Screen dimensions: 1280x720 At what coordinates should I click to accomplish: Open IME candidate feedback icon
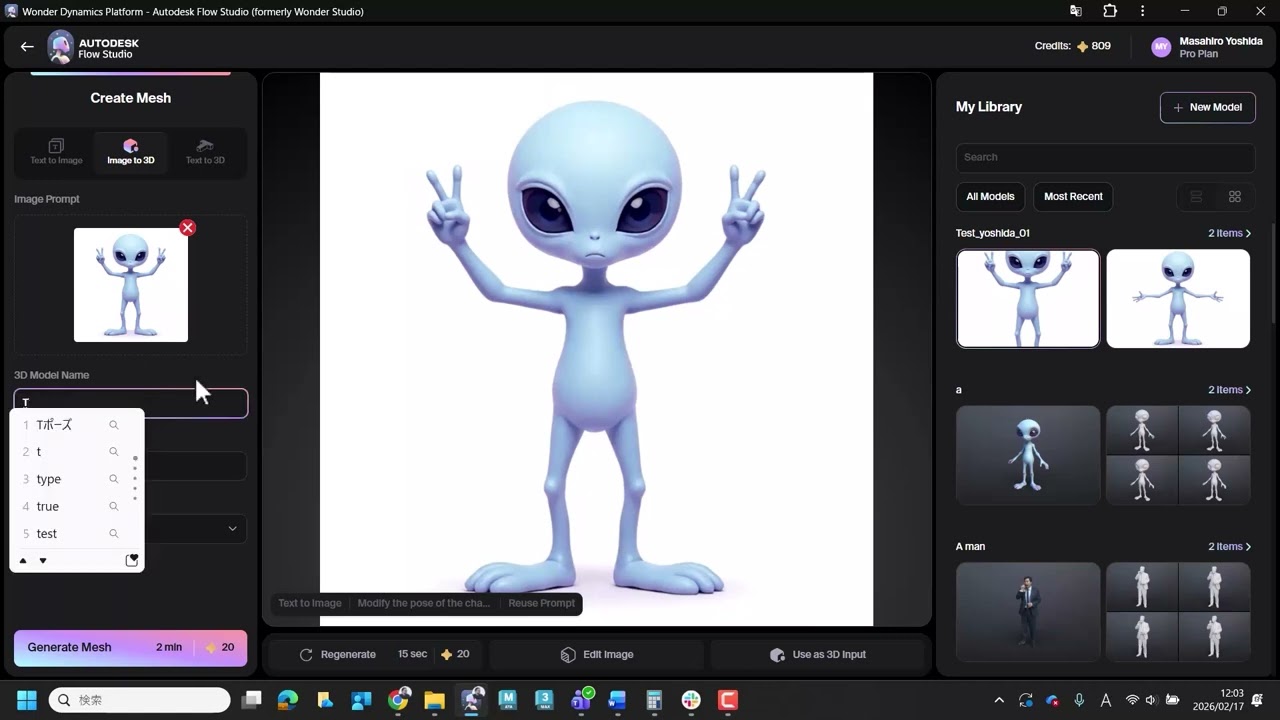[131, 560]
